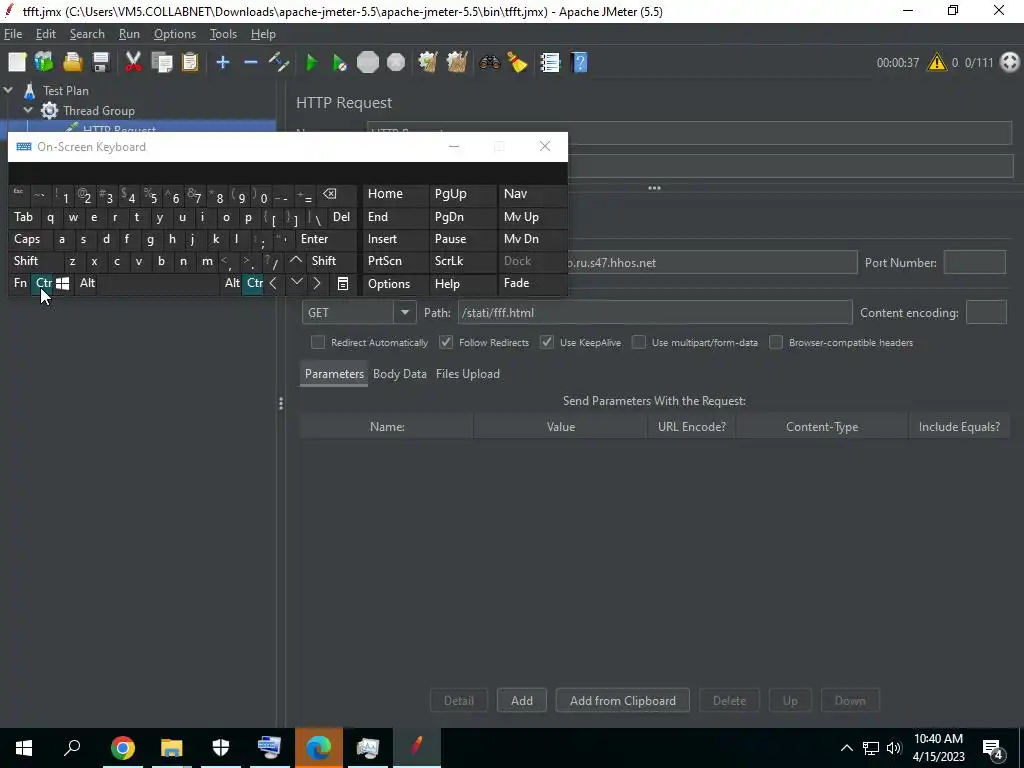Collapse all with the minus icon
Screen dimensions: 1024x768
(x=251, y=63)
